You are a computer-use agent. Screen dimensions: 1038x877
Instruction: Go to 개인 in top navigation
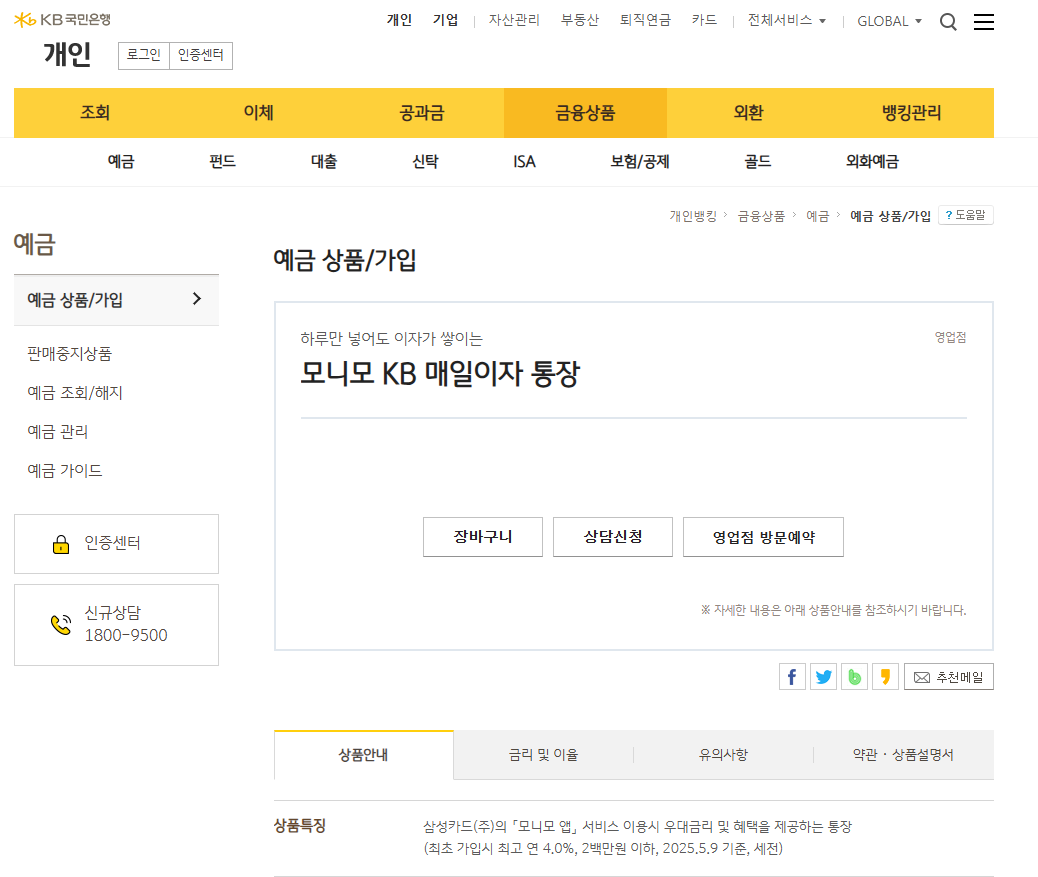pyautogui.click(x=399, y=21)
